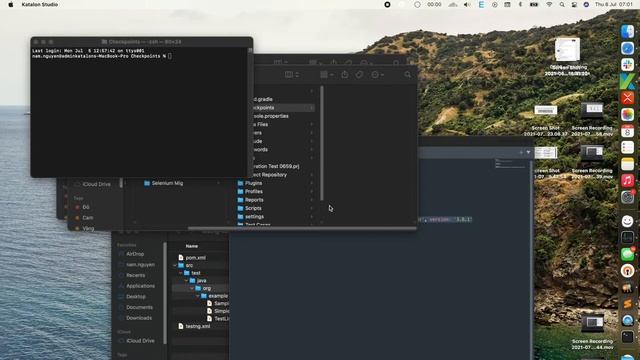Click the Tags icon in Finder toolbar

359,75
